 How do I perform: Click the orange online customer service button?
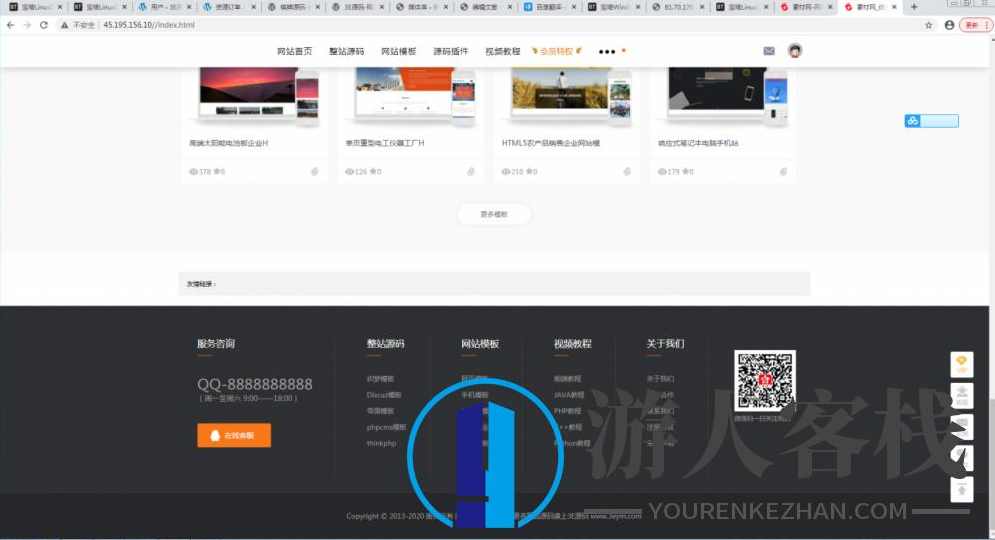(234, 435)
